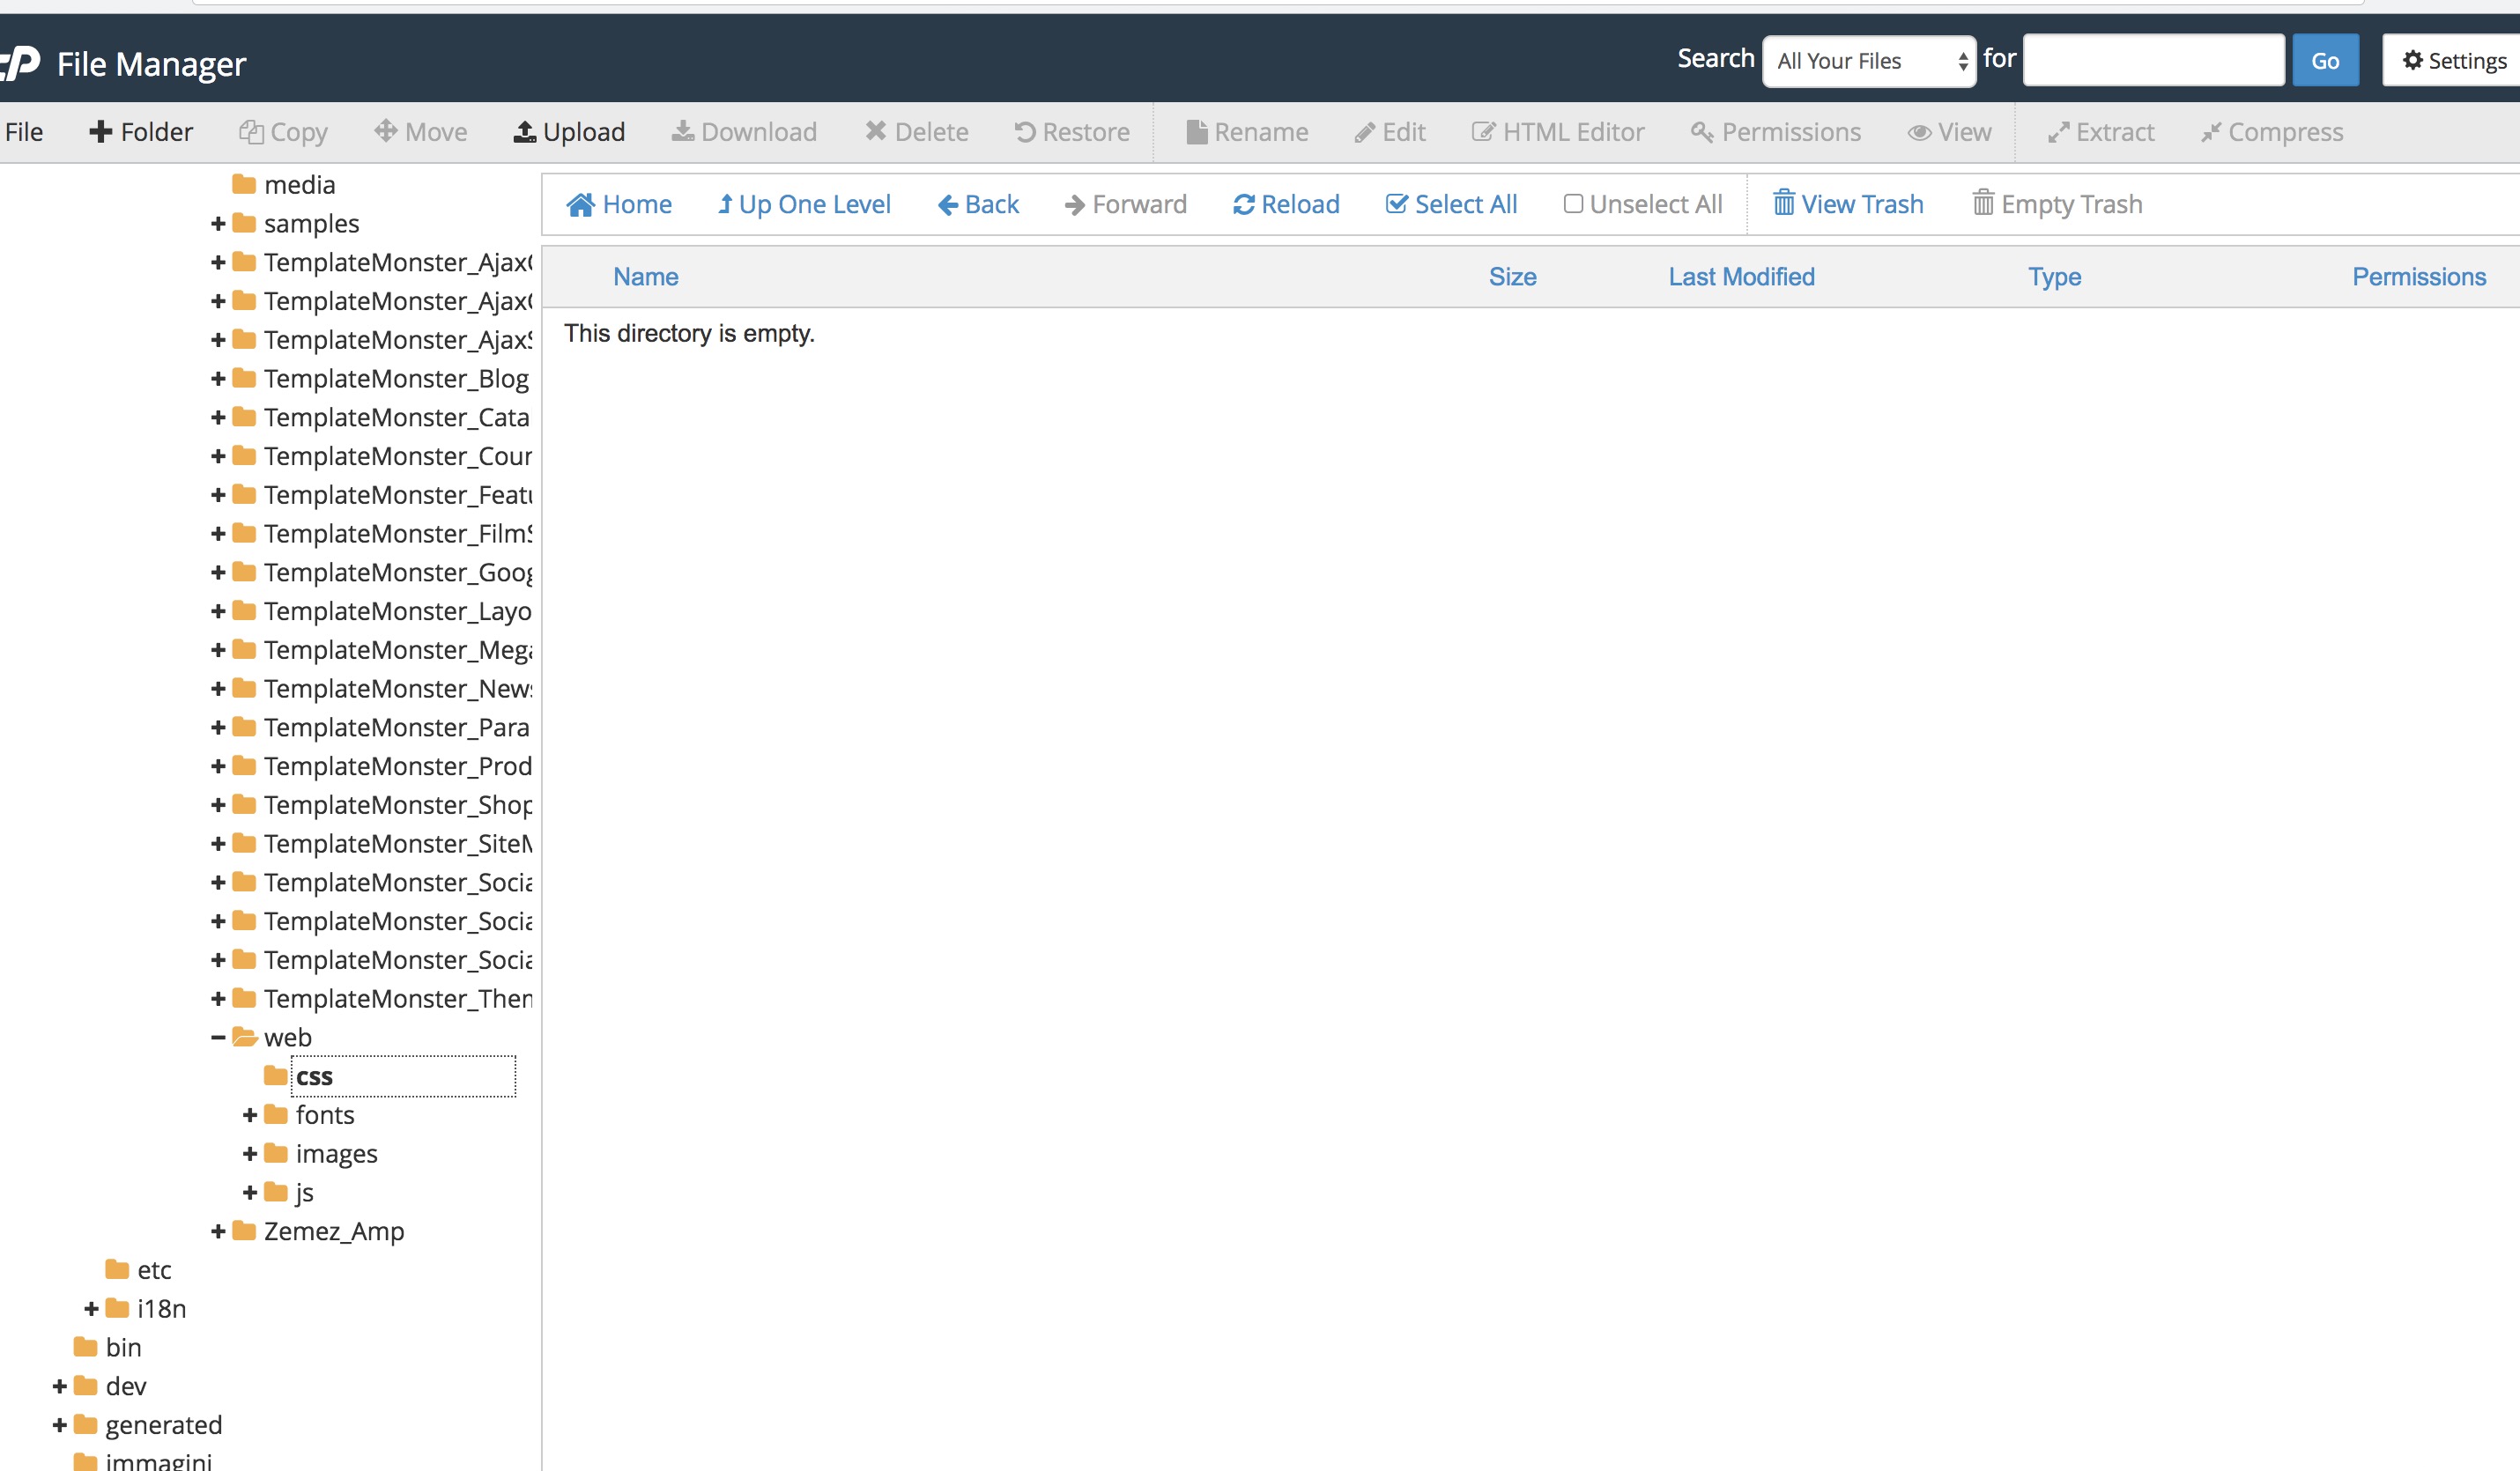Open the HTML Editor icon
The height and width of the screenshot is (1471, 2520).
pyautogui.click(x=1482, y=131)
